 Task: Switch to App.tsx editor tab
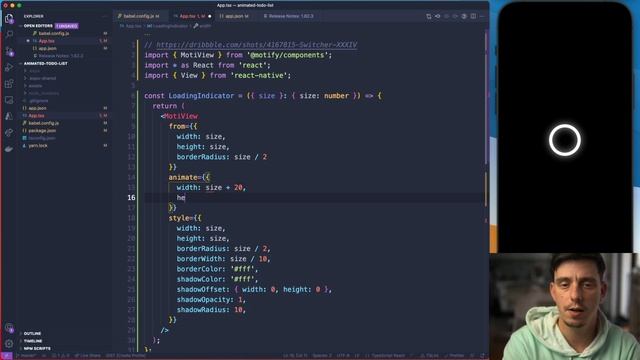[x=192, y=16]
